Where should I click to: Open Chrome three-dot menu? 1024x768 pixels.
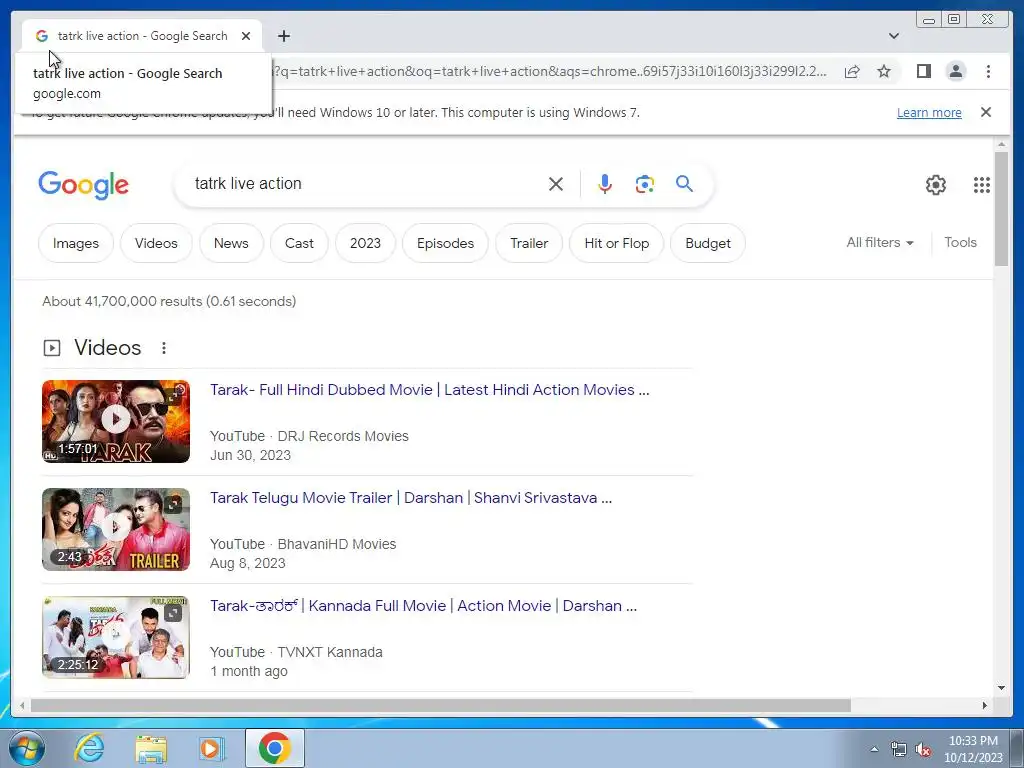tap(988, 71)
